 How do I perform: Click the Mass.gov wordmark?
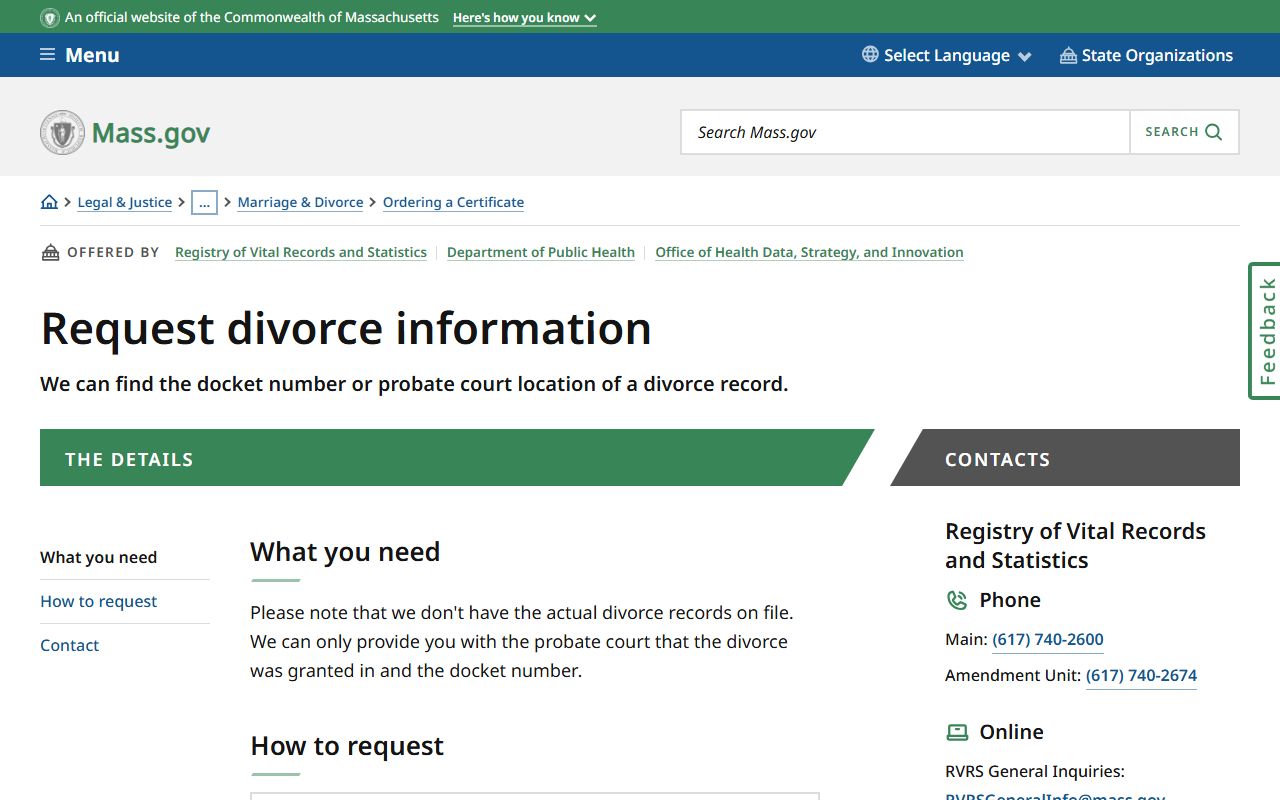151,133
